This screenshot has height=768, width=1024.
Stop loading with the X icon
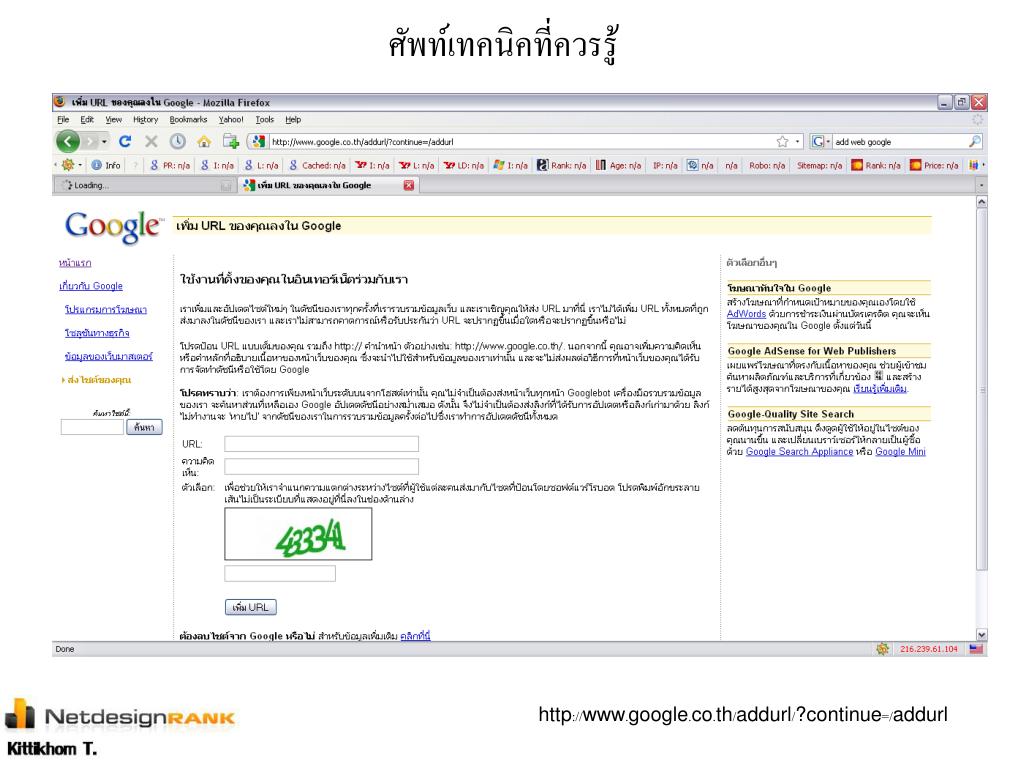point(151,141)
